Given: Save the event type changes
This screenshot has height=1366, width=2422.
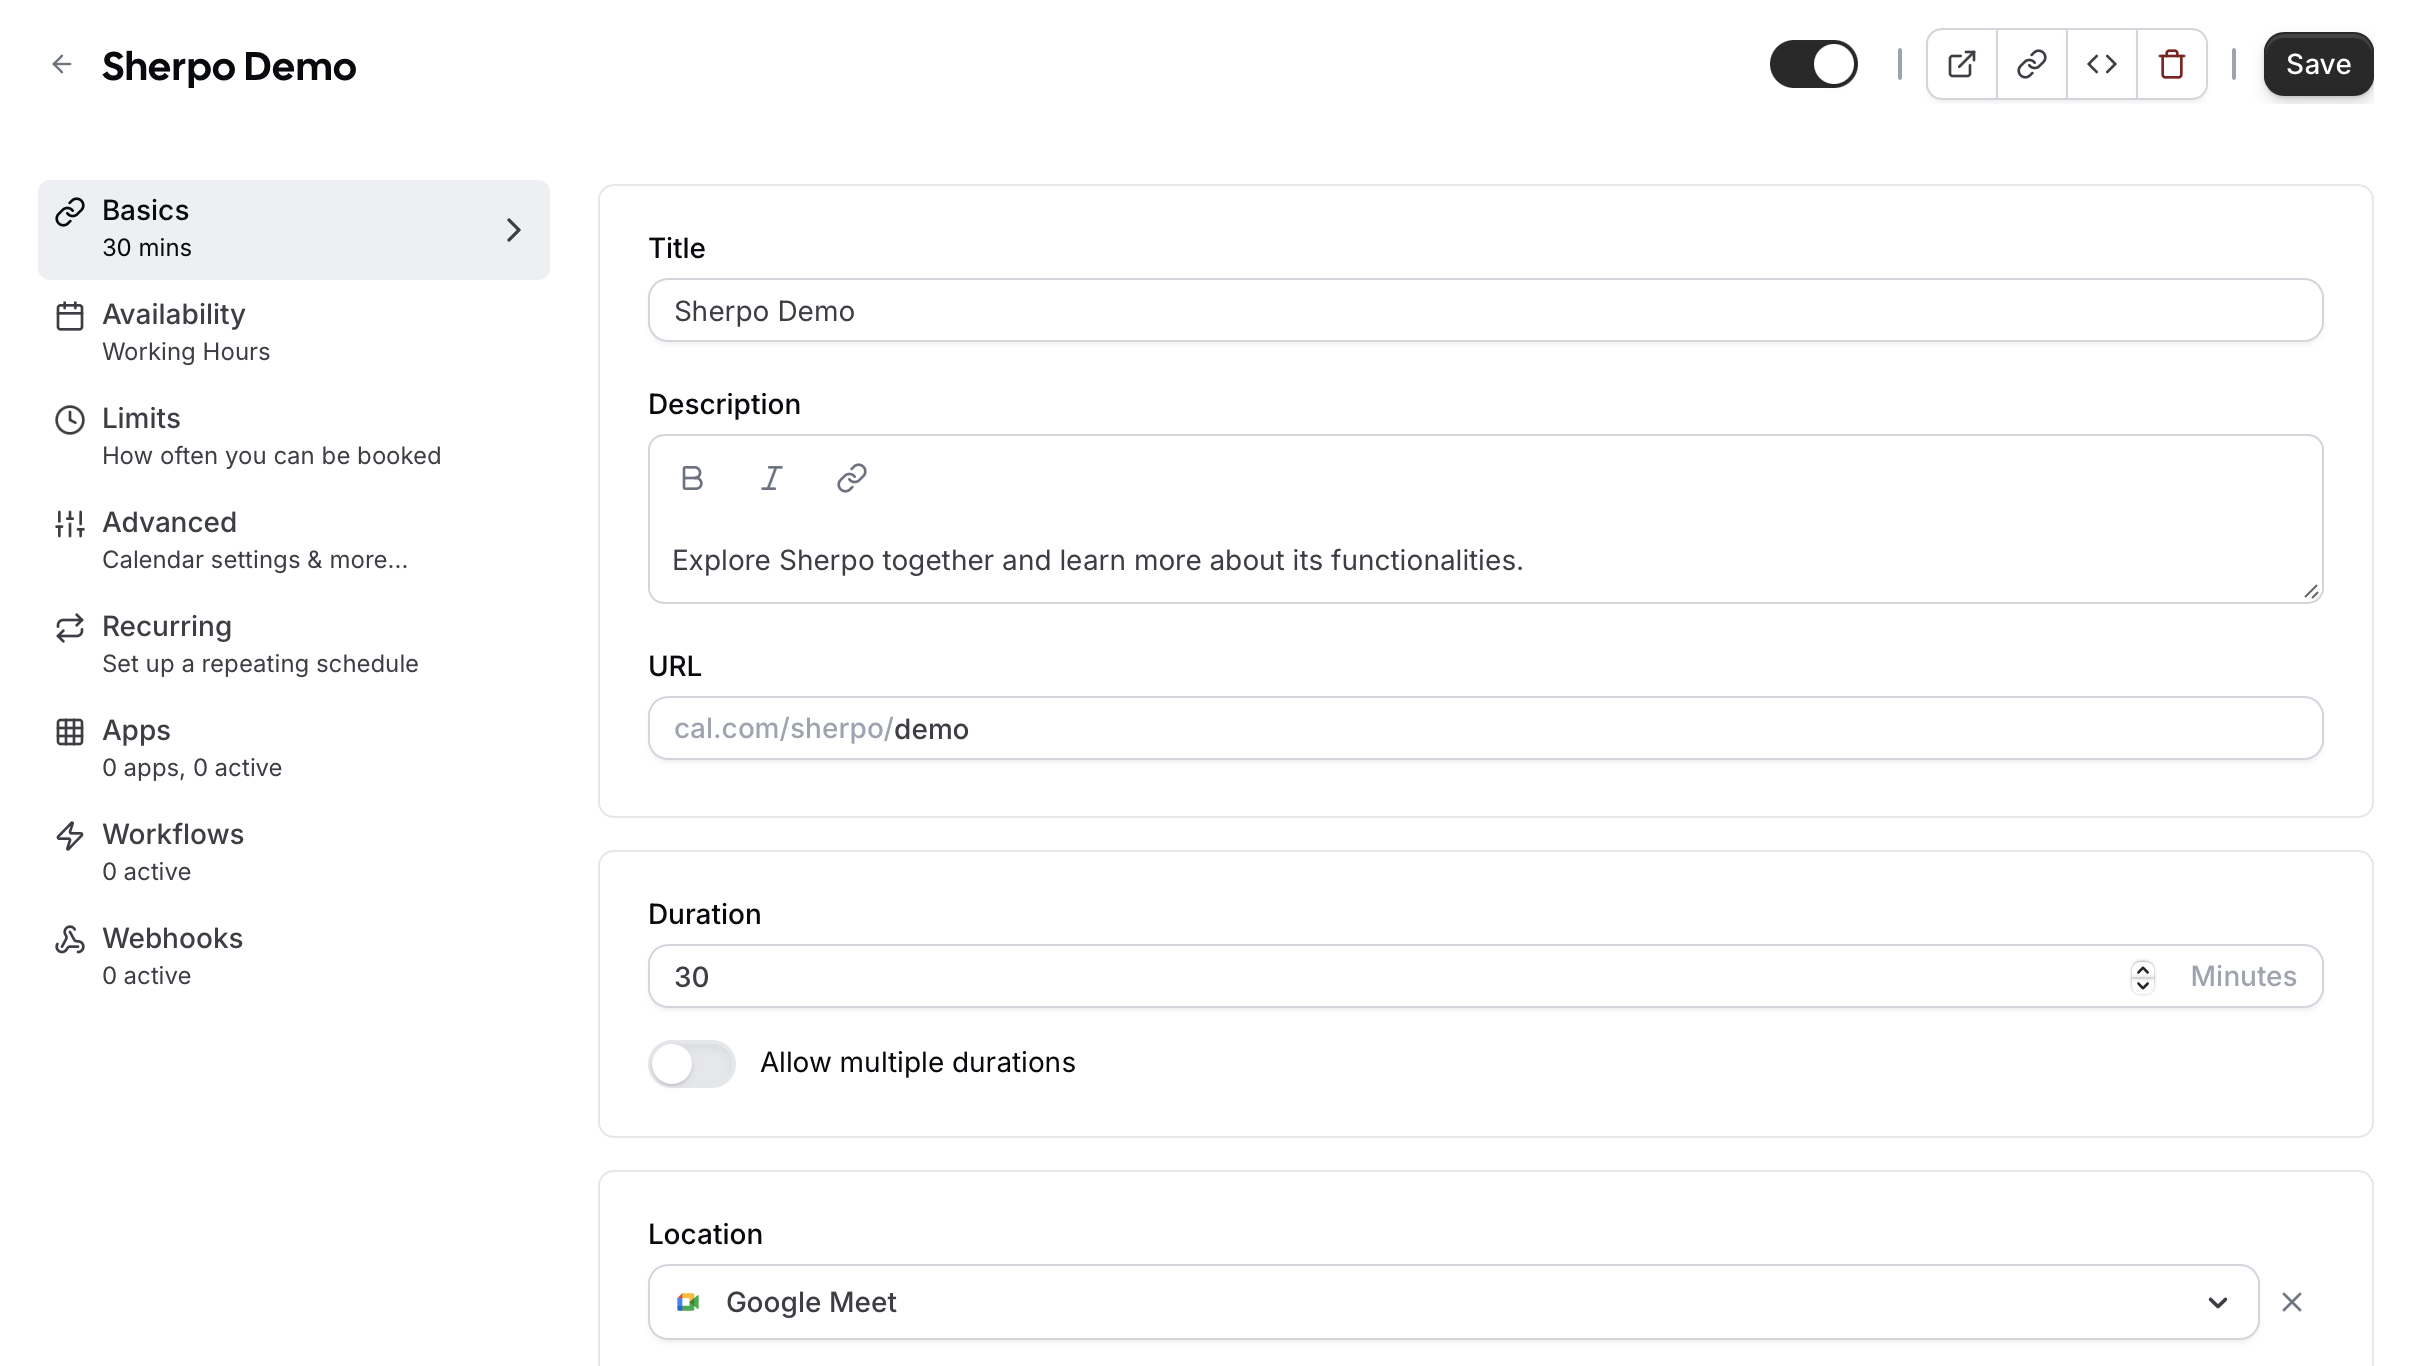Looking at the screenshot, I should (2318, 63).
